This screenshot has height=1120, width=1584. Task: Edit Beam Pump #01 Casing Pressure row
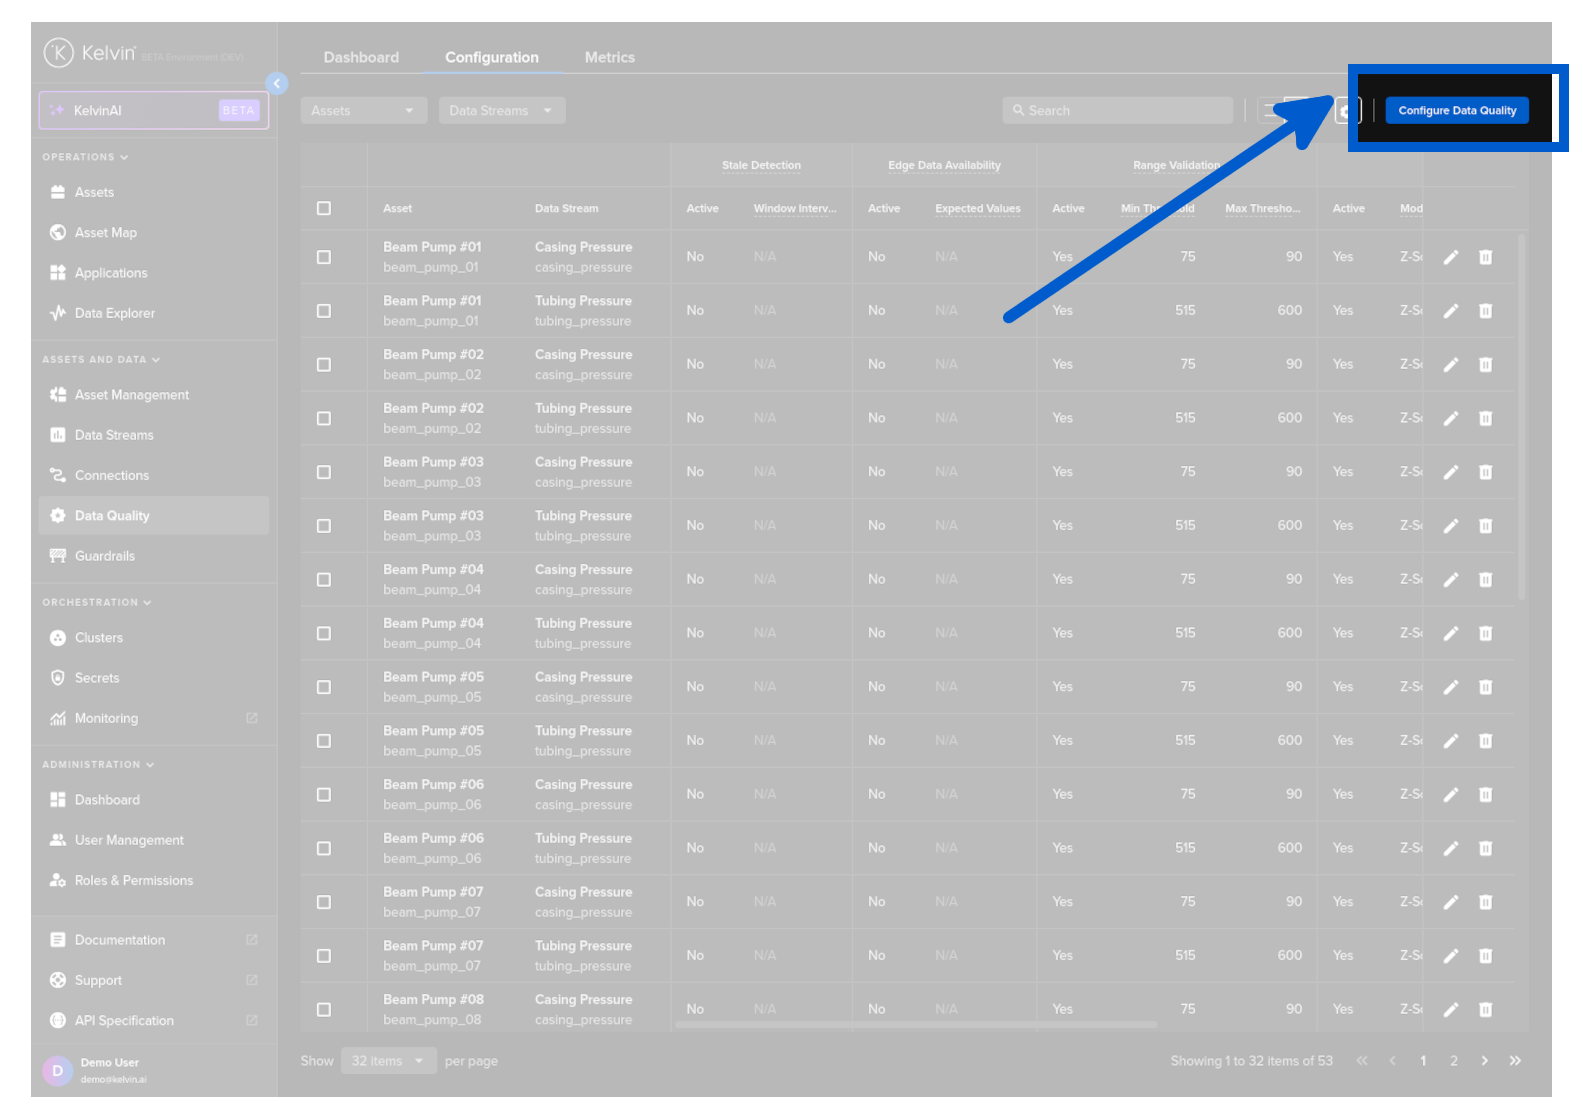[x=1450, y=258]
